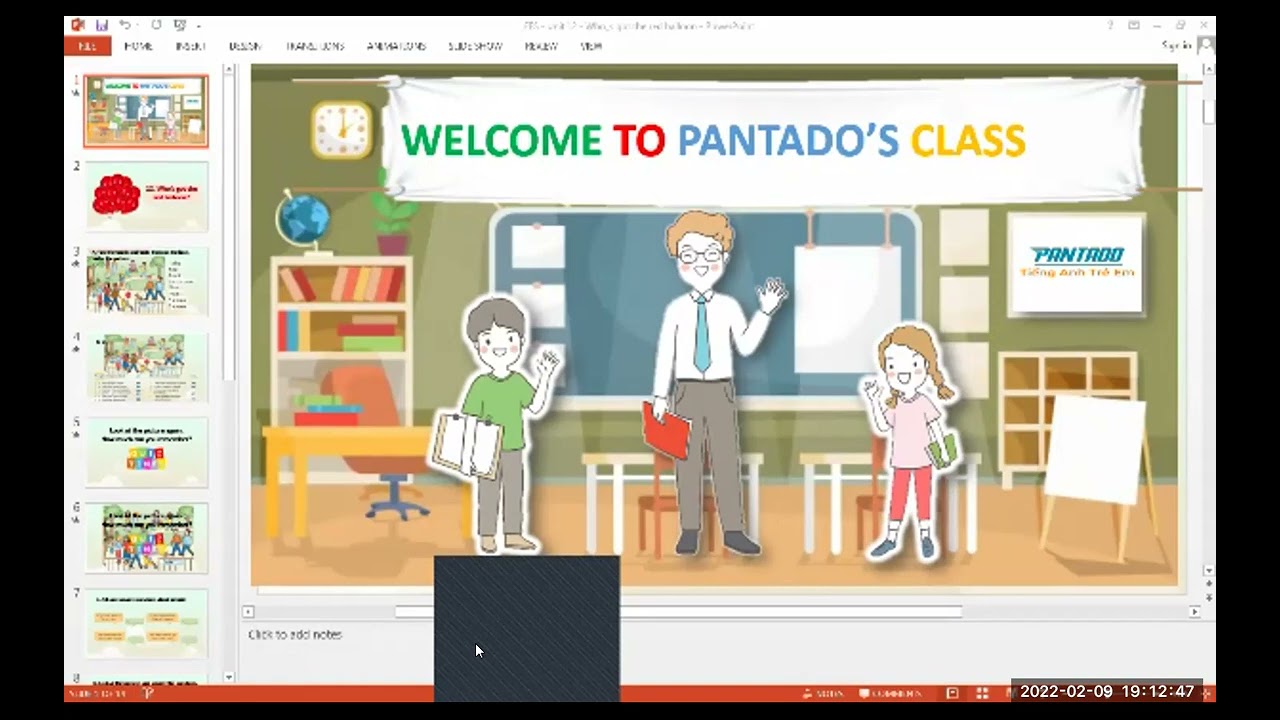Screen dimensions: 1280x720
Task: Click the 'Click to add notes' field
Action: coord(295,634)
